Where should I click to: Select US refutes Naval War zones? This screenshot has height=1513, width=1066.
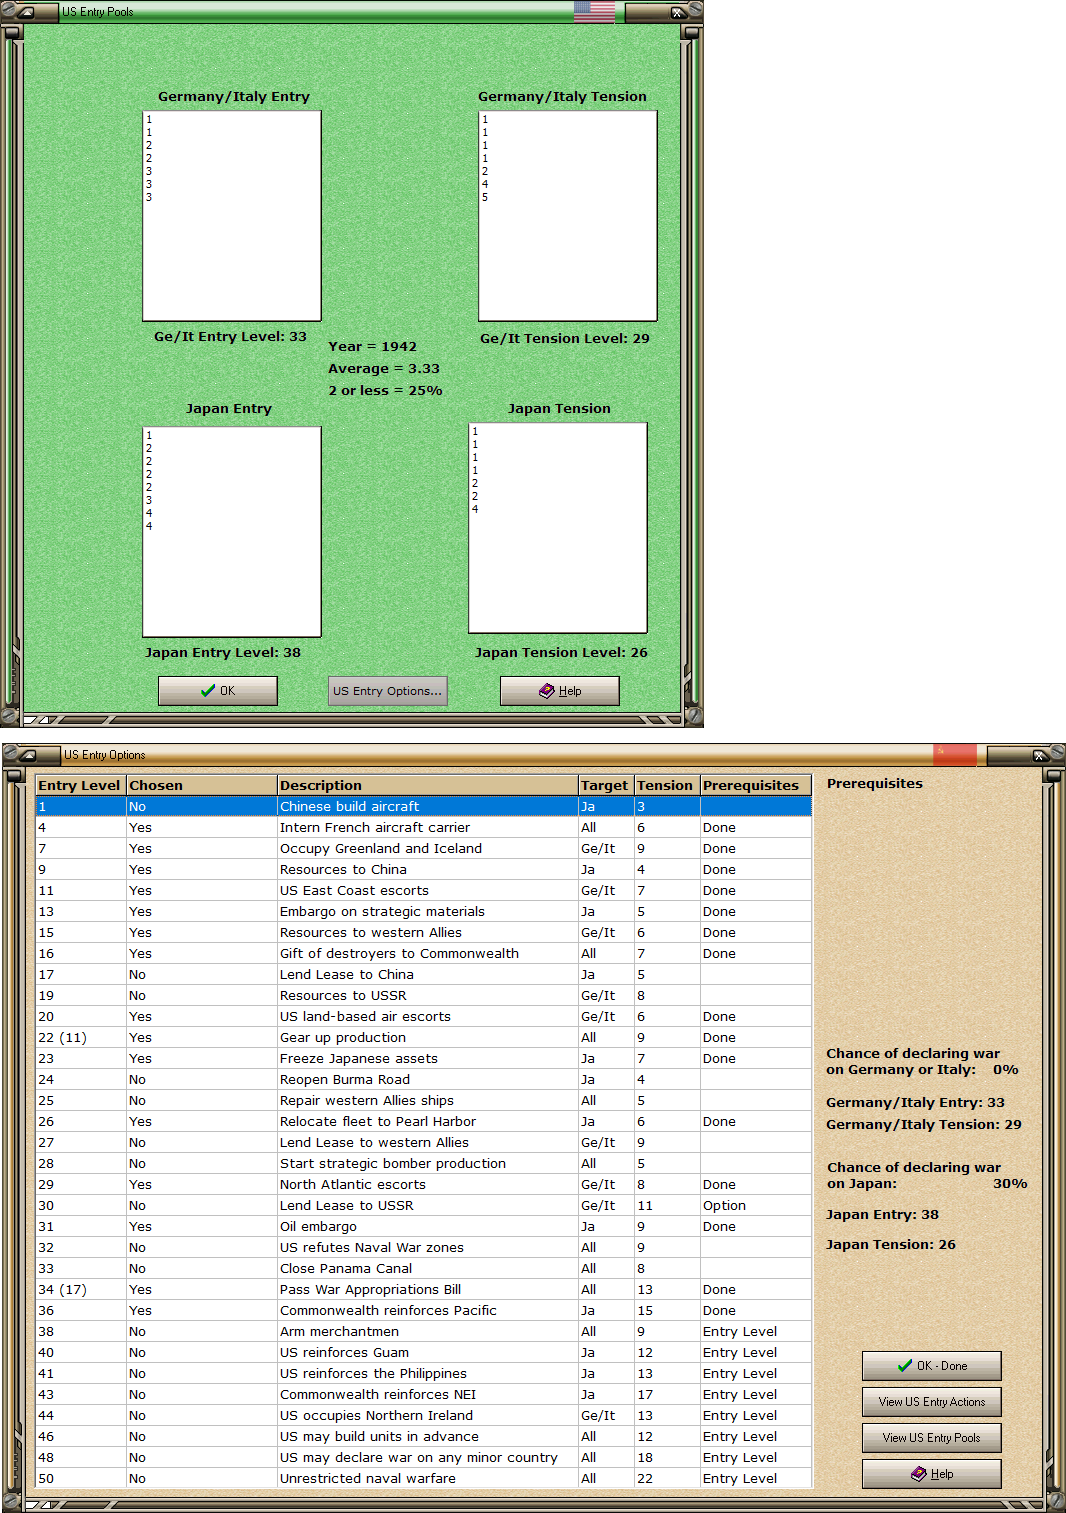coord(423,1247)
